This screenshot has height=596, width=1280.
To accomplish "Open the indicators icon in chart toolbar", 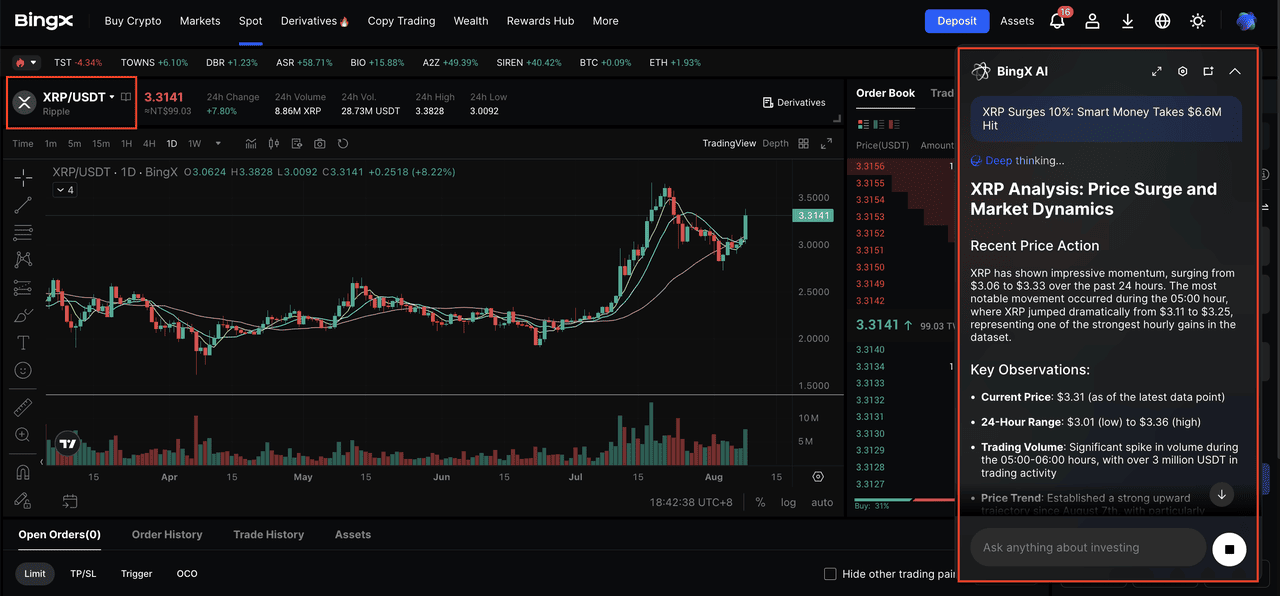I will click(251, 144).
